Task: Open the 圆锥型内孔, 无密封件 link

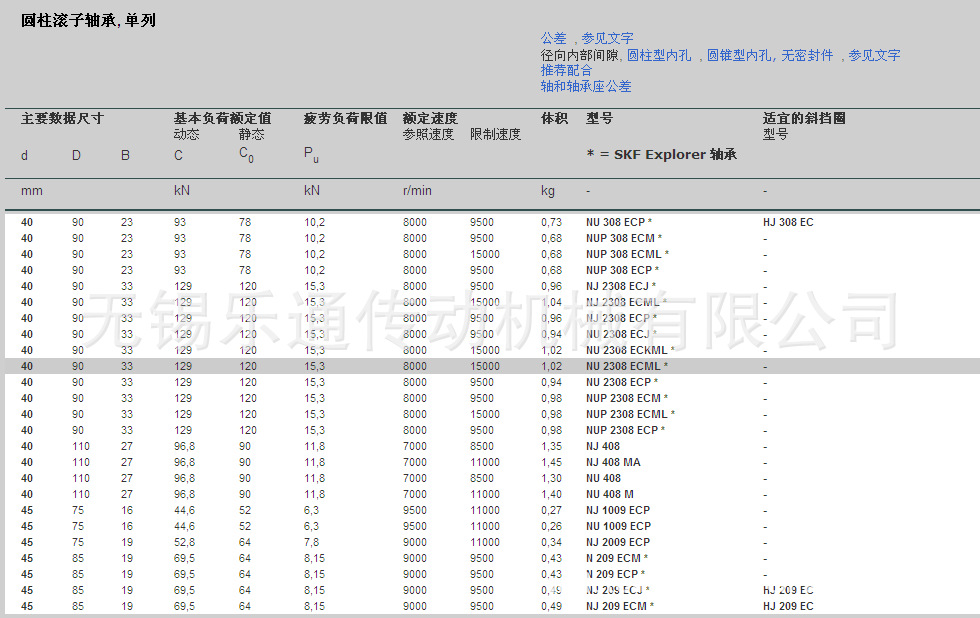Action: [x=770, y=55]
